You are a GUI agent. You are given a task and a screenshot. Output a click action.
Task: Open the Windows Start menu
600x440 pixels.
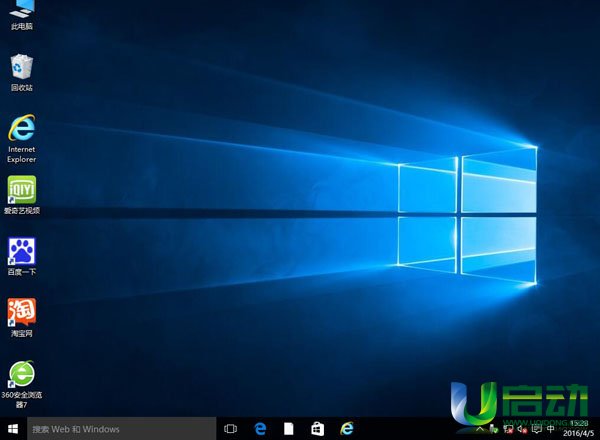click(x=12, y=429)
